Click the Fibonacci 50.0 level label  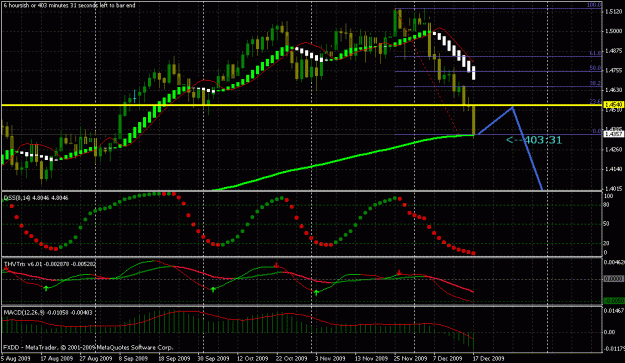(x=596, y=68)
